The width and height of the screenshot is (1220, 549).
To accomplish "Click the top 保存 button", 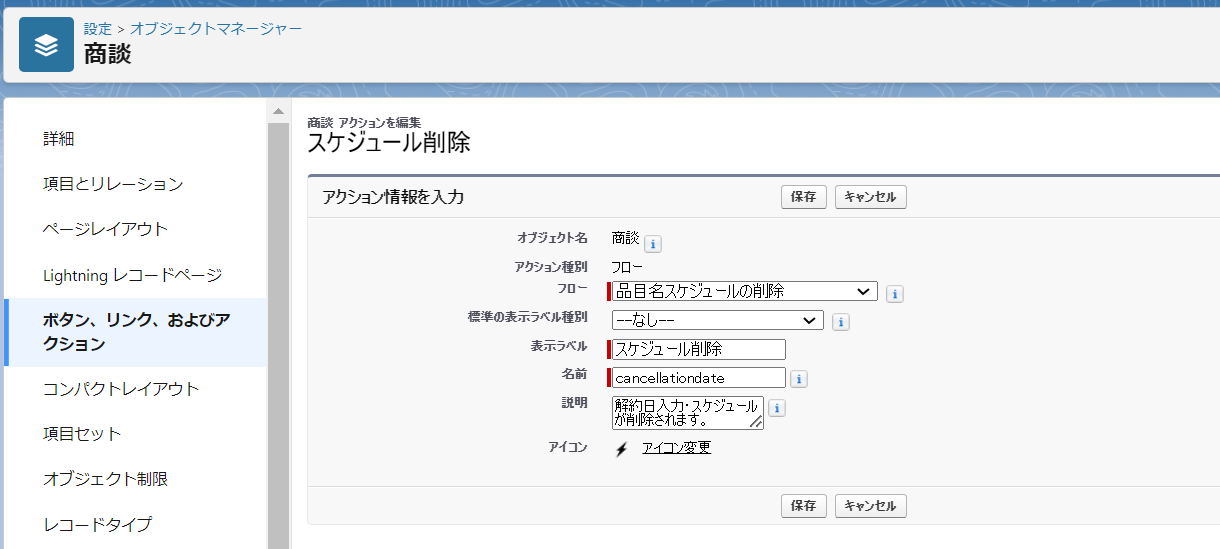I will point(803,197).
